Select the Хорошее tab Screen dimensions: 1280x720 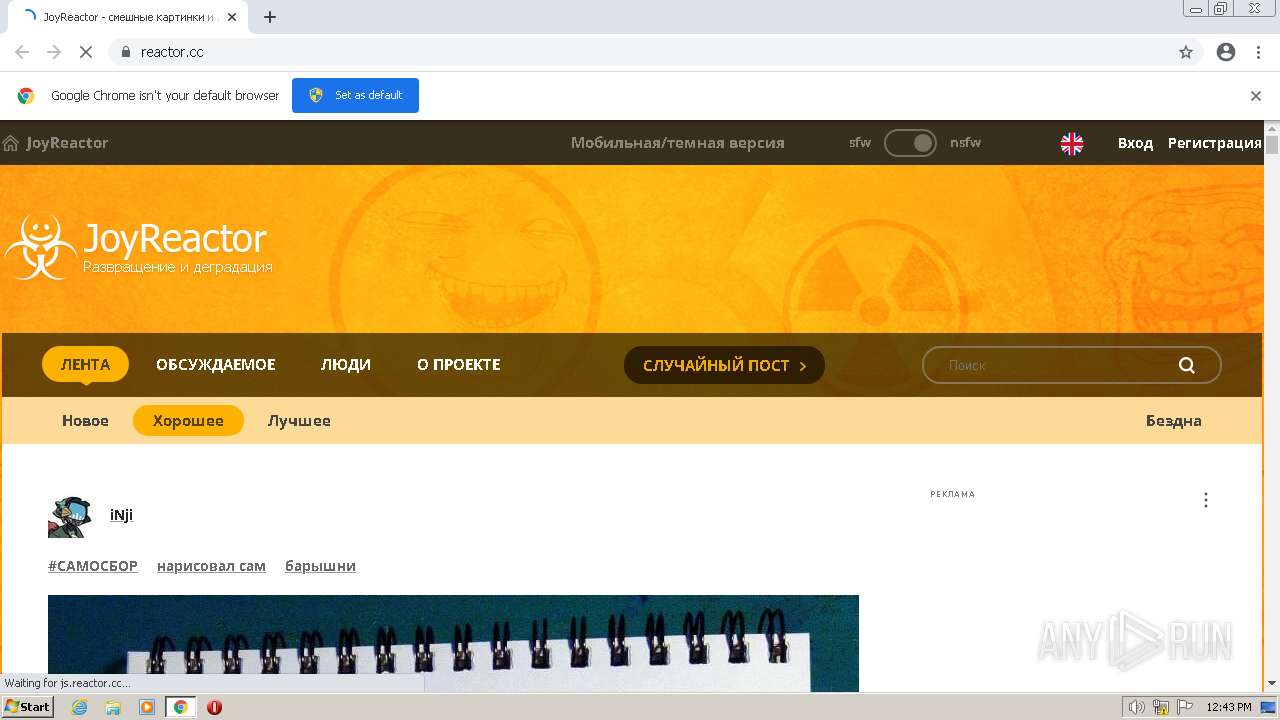point(188,421)
